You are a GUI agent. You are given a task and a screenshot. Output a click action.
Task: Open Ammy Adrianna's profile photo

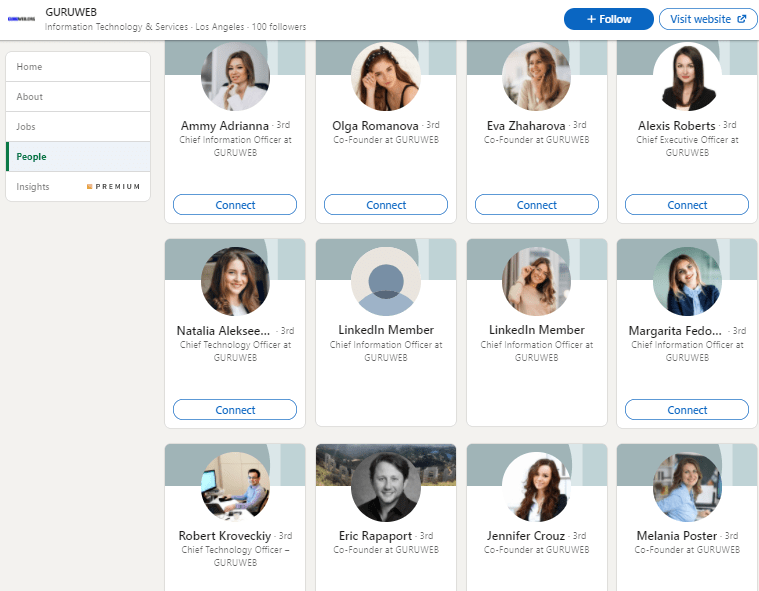235,77
